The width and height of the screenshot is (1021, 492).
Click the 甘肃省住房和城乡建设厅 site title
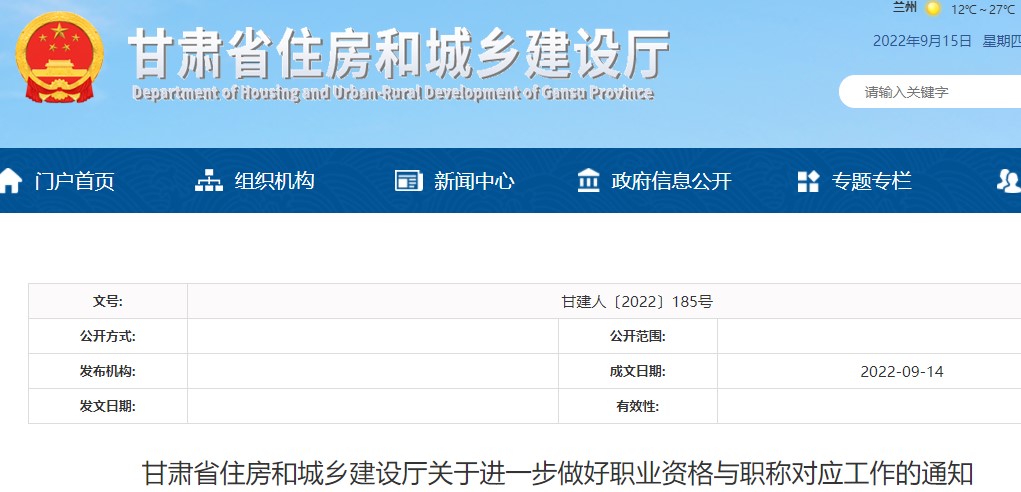tap(399, 53)
